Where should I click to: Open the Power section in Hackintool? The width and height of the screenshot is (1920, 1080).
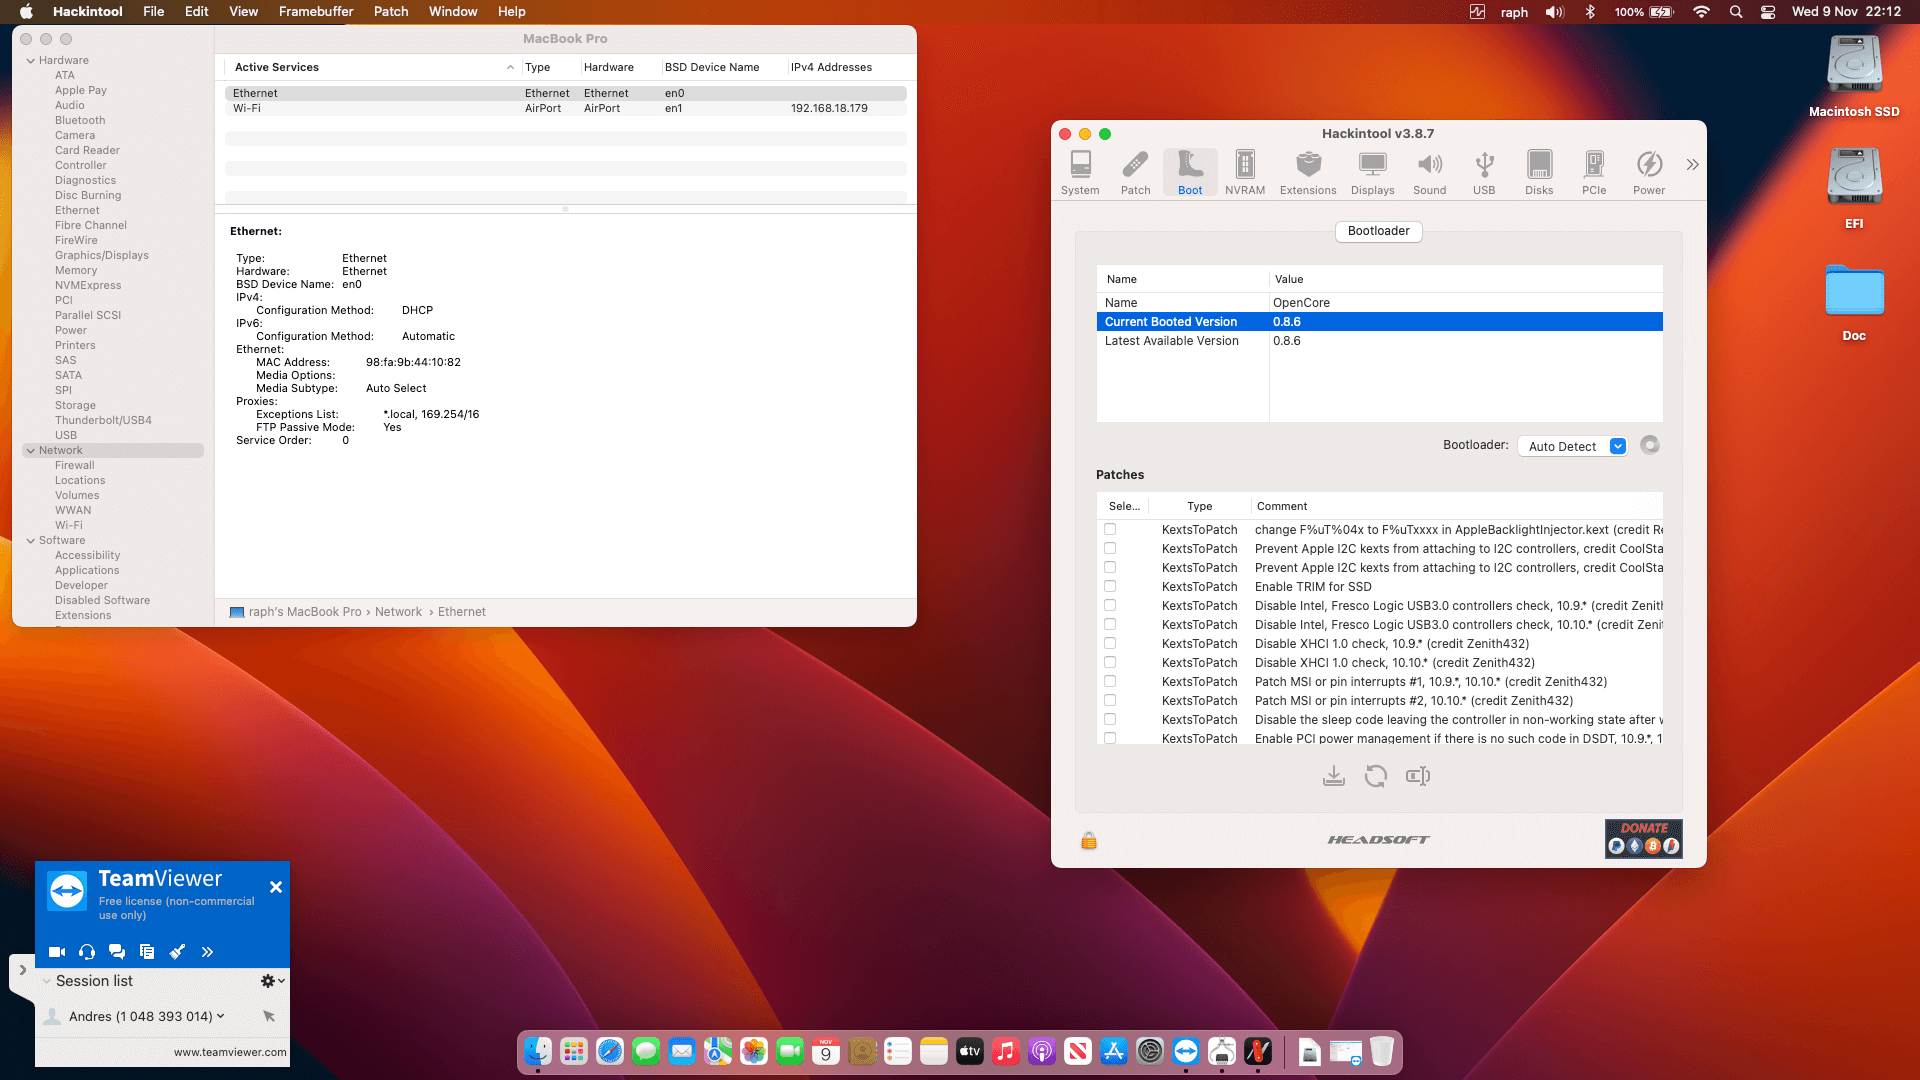1649,172
